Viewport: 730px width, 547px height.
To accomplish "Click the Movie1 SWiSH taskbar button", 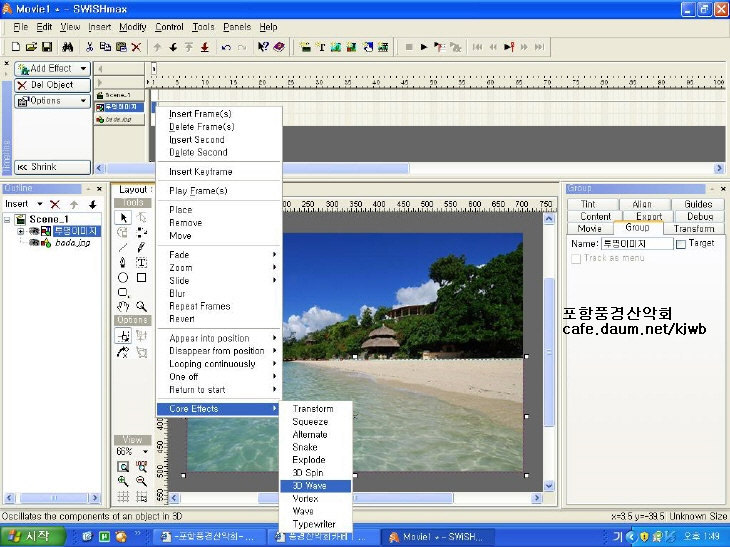I will pyautogui.click(x=436, y=537).
